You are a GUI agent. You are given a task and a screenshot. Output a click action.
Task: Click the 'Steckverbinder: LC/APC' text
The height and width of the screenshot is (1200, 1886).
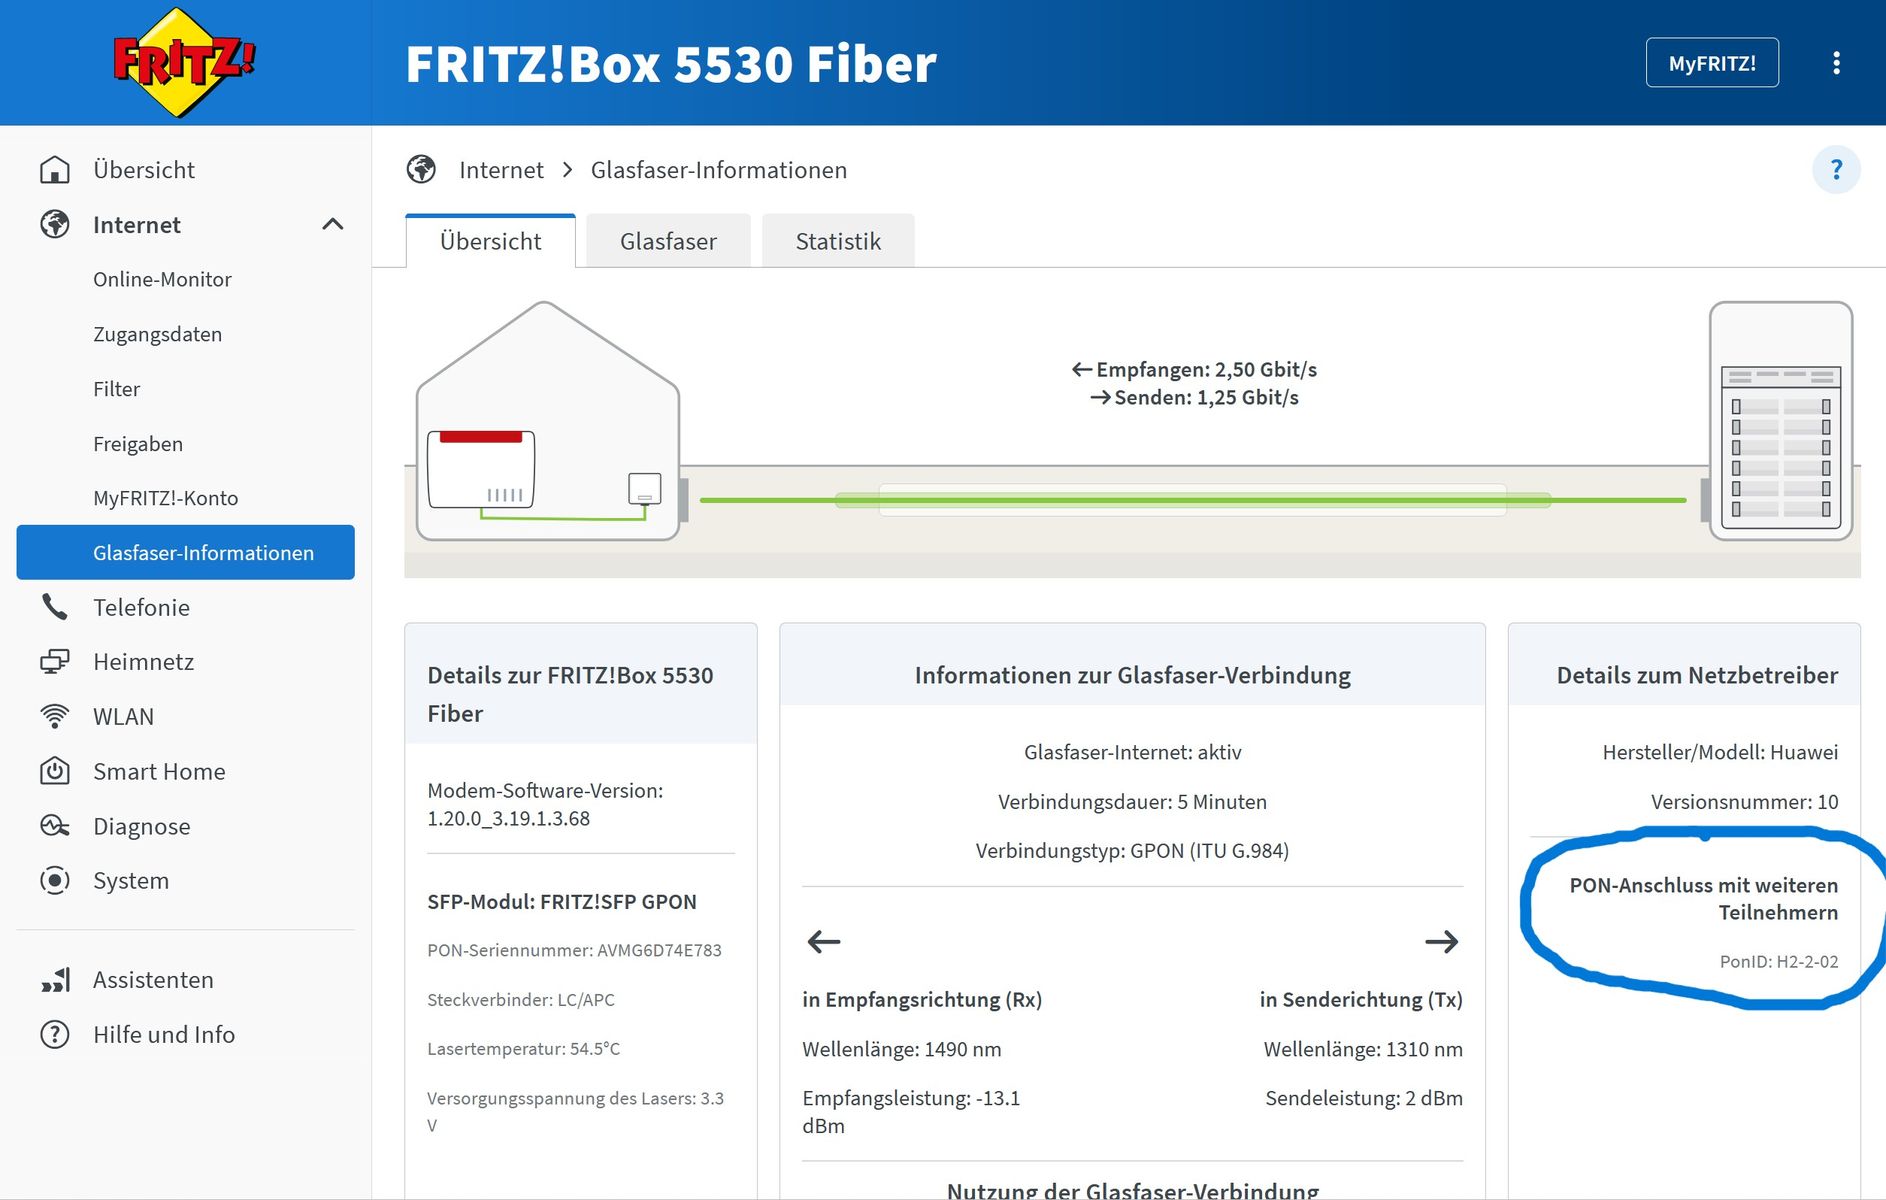[x=521, y=999]
